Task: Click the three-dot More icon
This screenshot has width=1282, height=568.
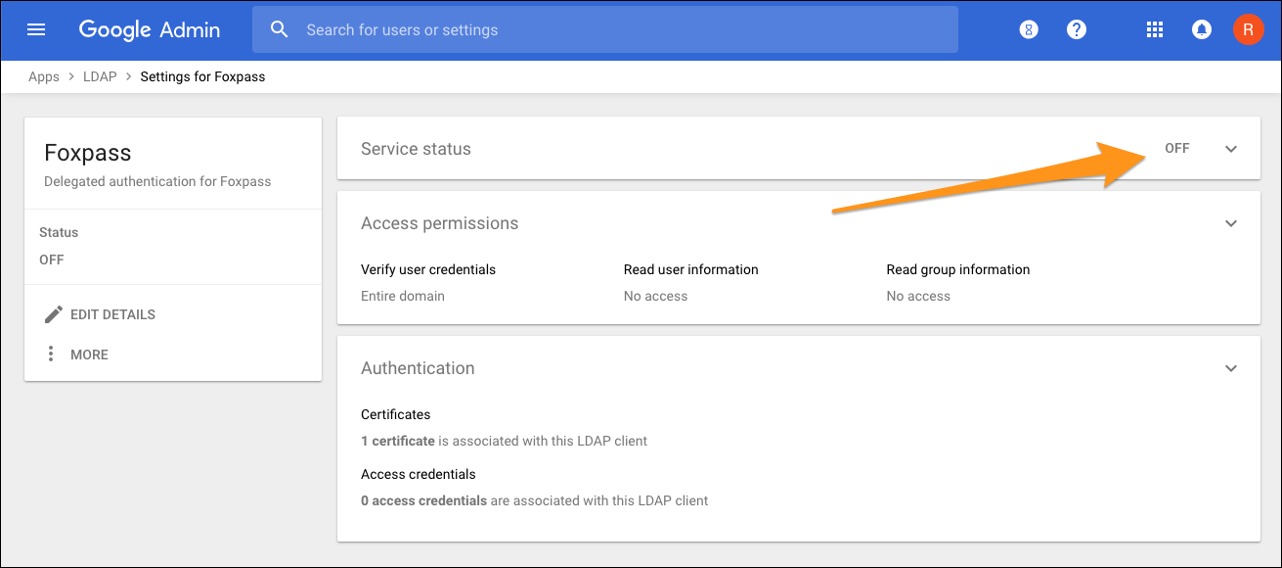Action: click(51, 355)
